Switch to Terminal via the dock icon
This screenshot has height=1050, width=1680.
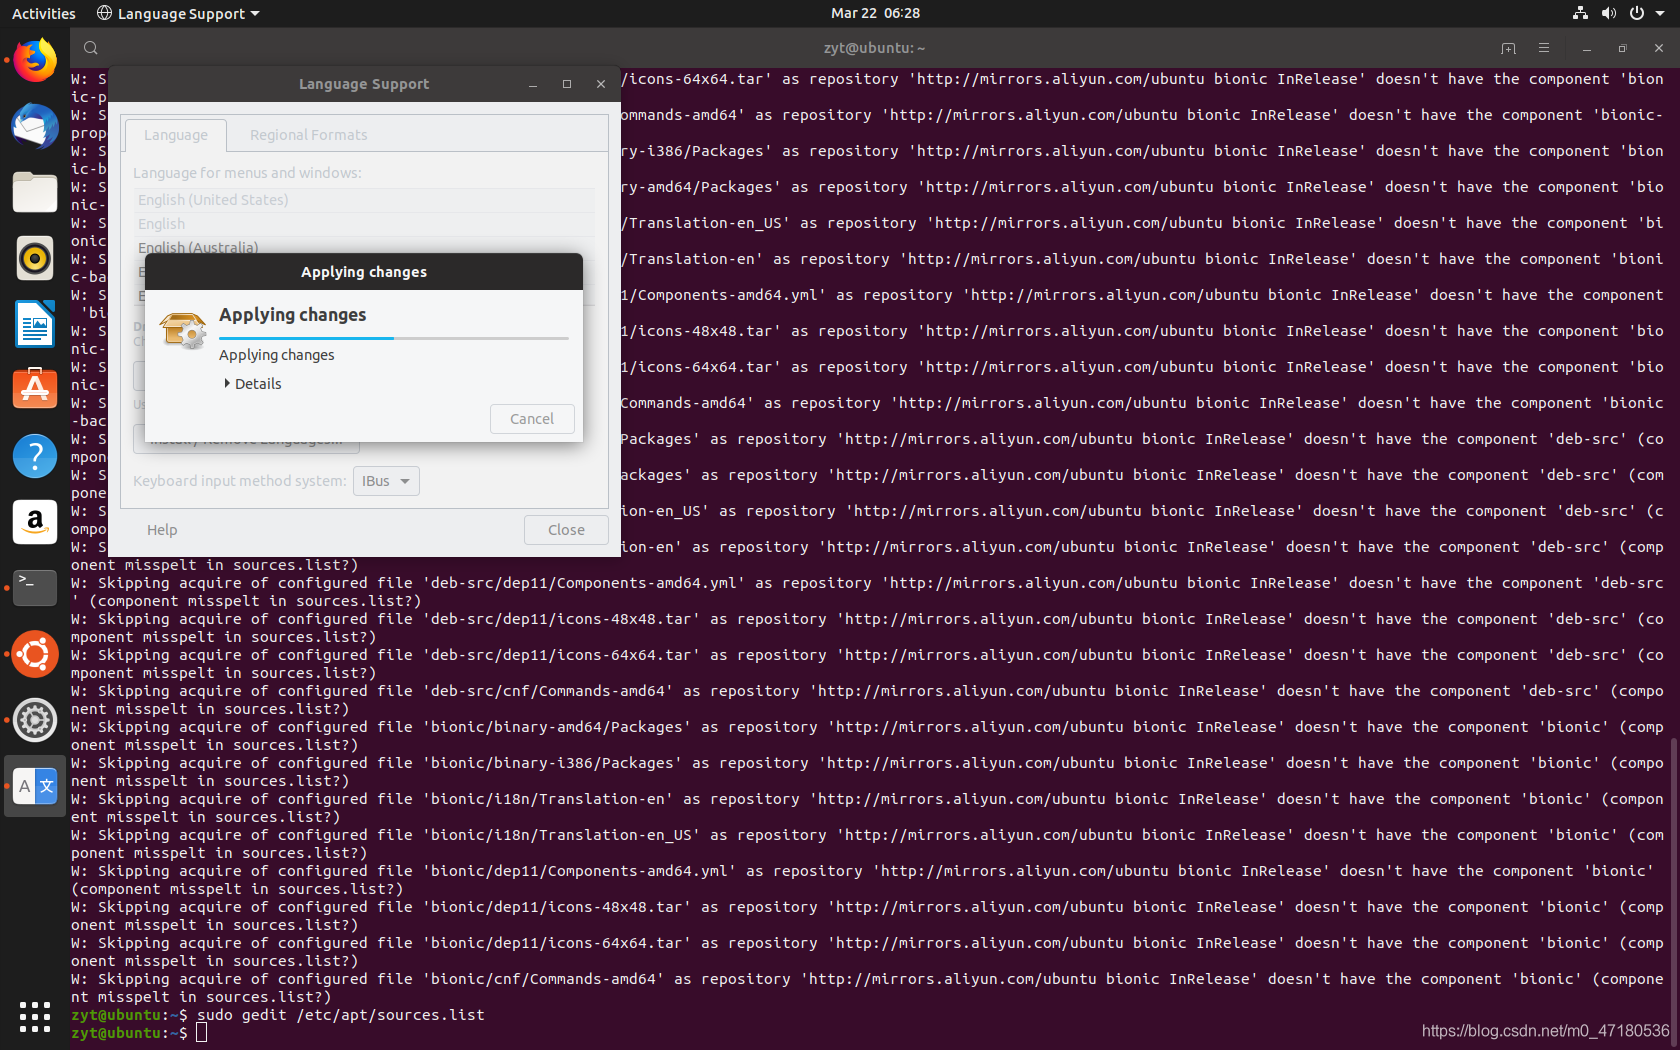(35, 588)
